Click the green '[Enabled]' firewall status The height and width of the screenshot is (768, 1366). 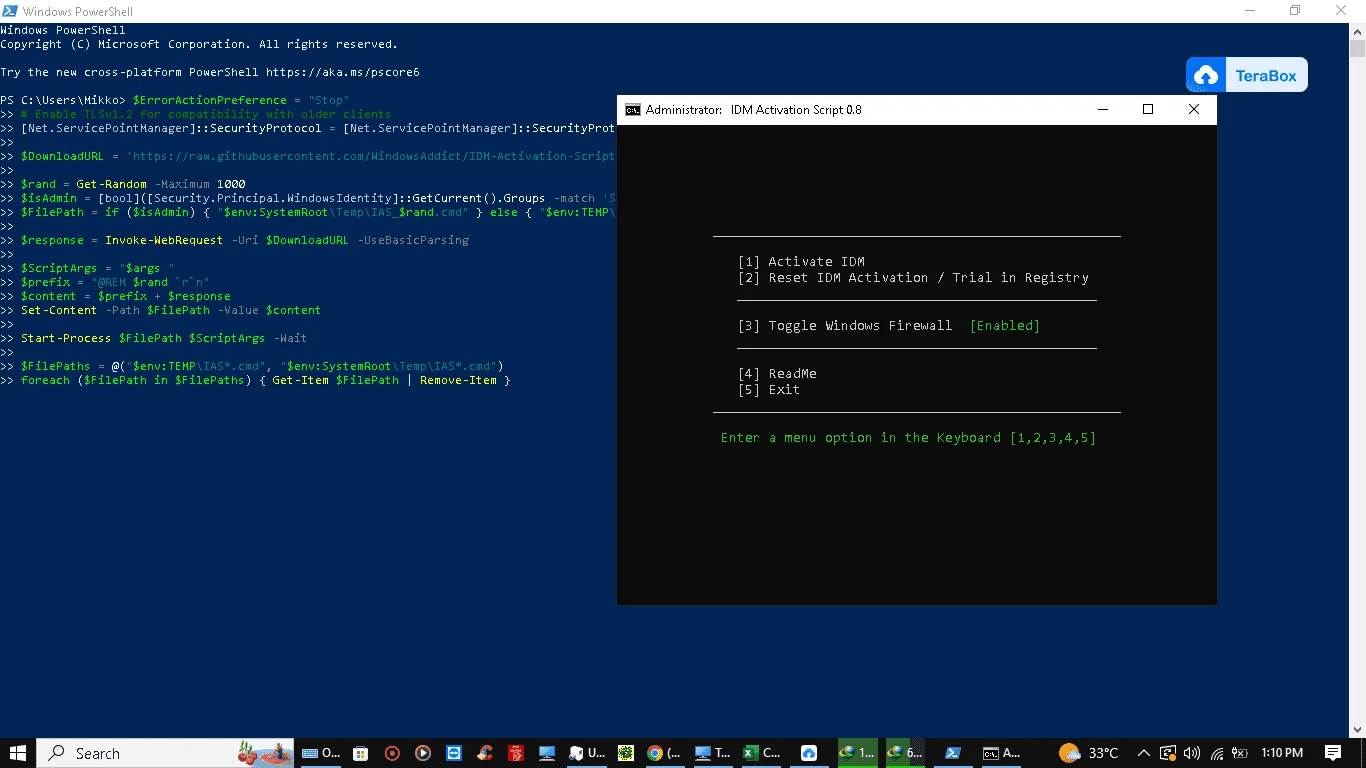(1005, 326)
